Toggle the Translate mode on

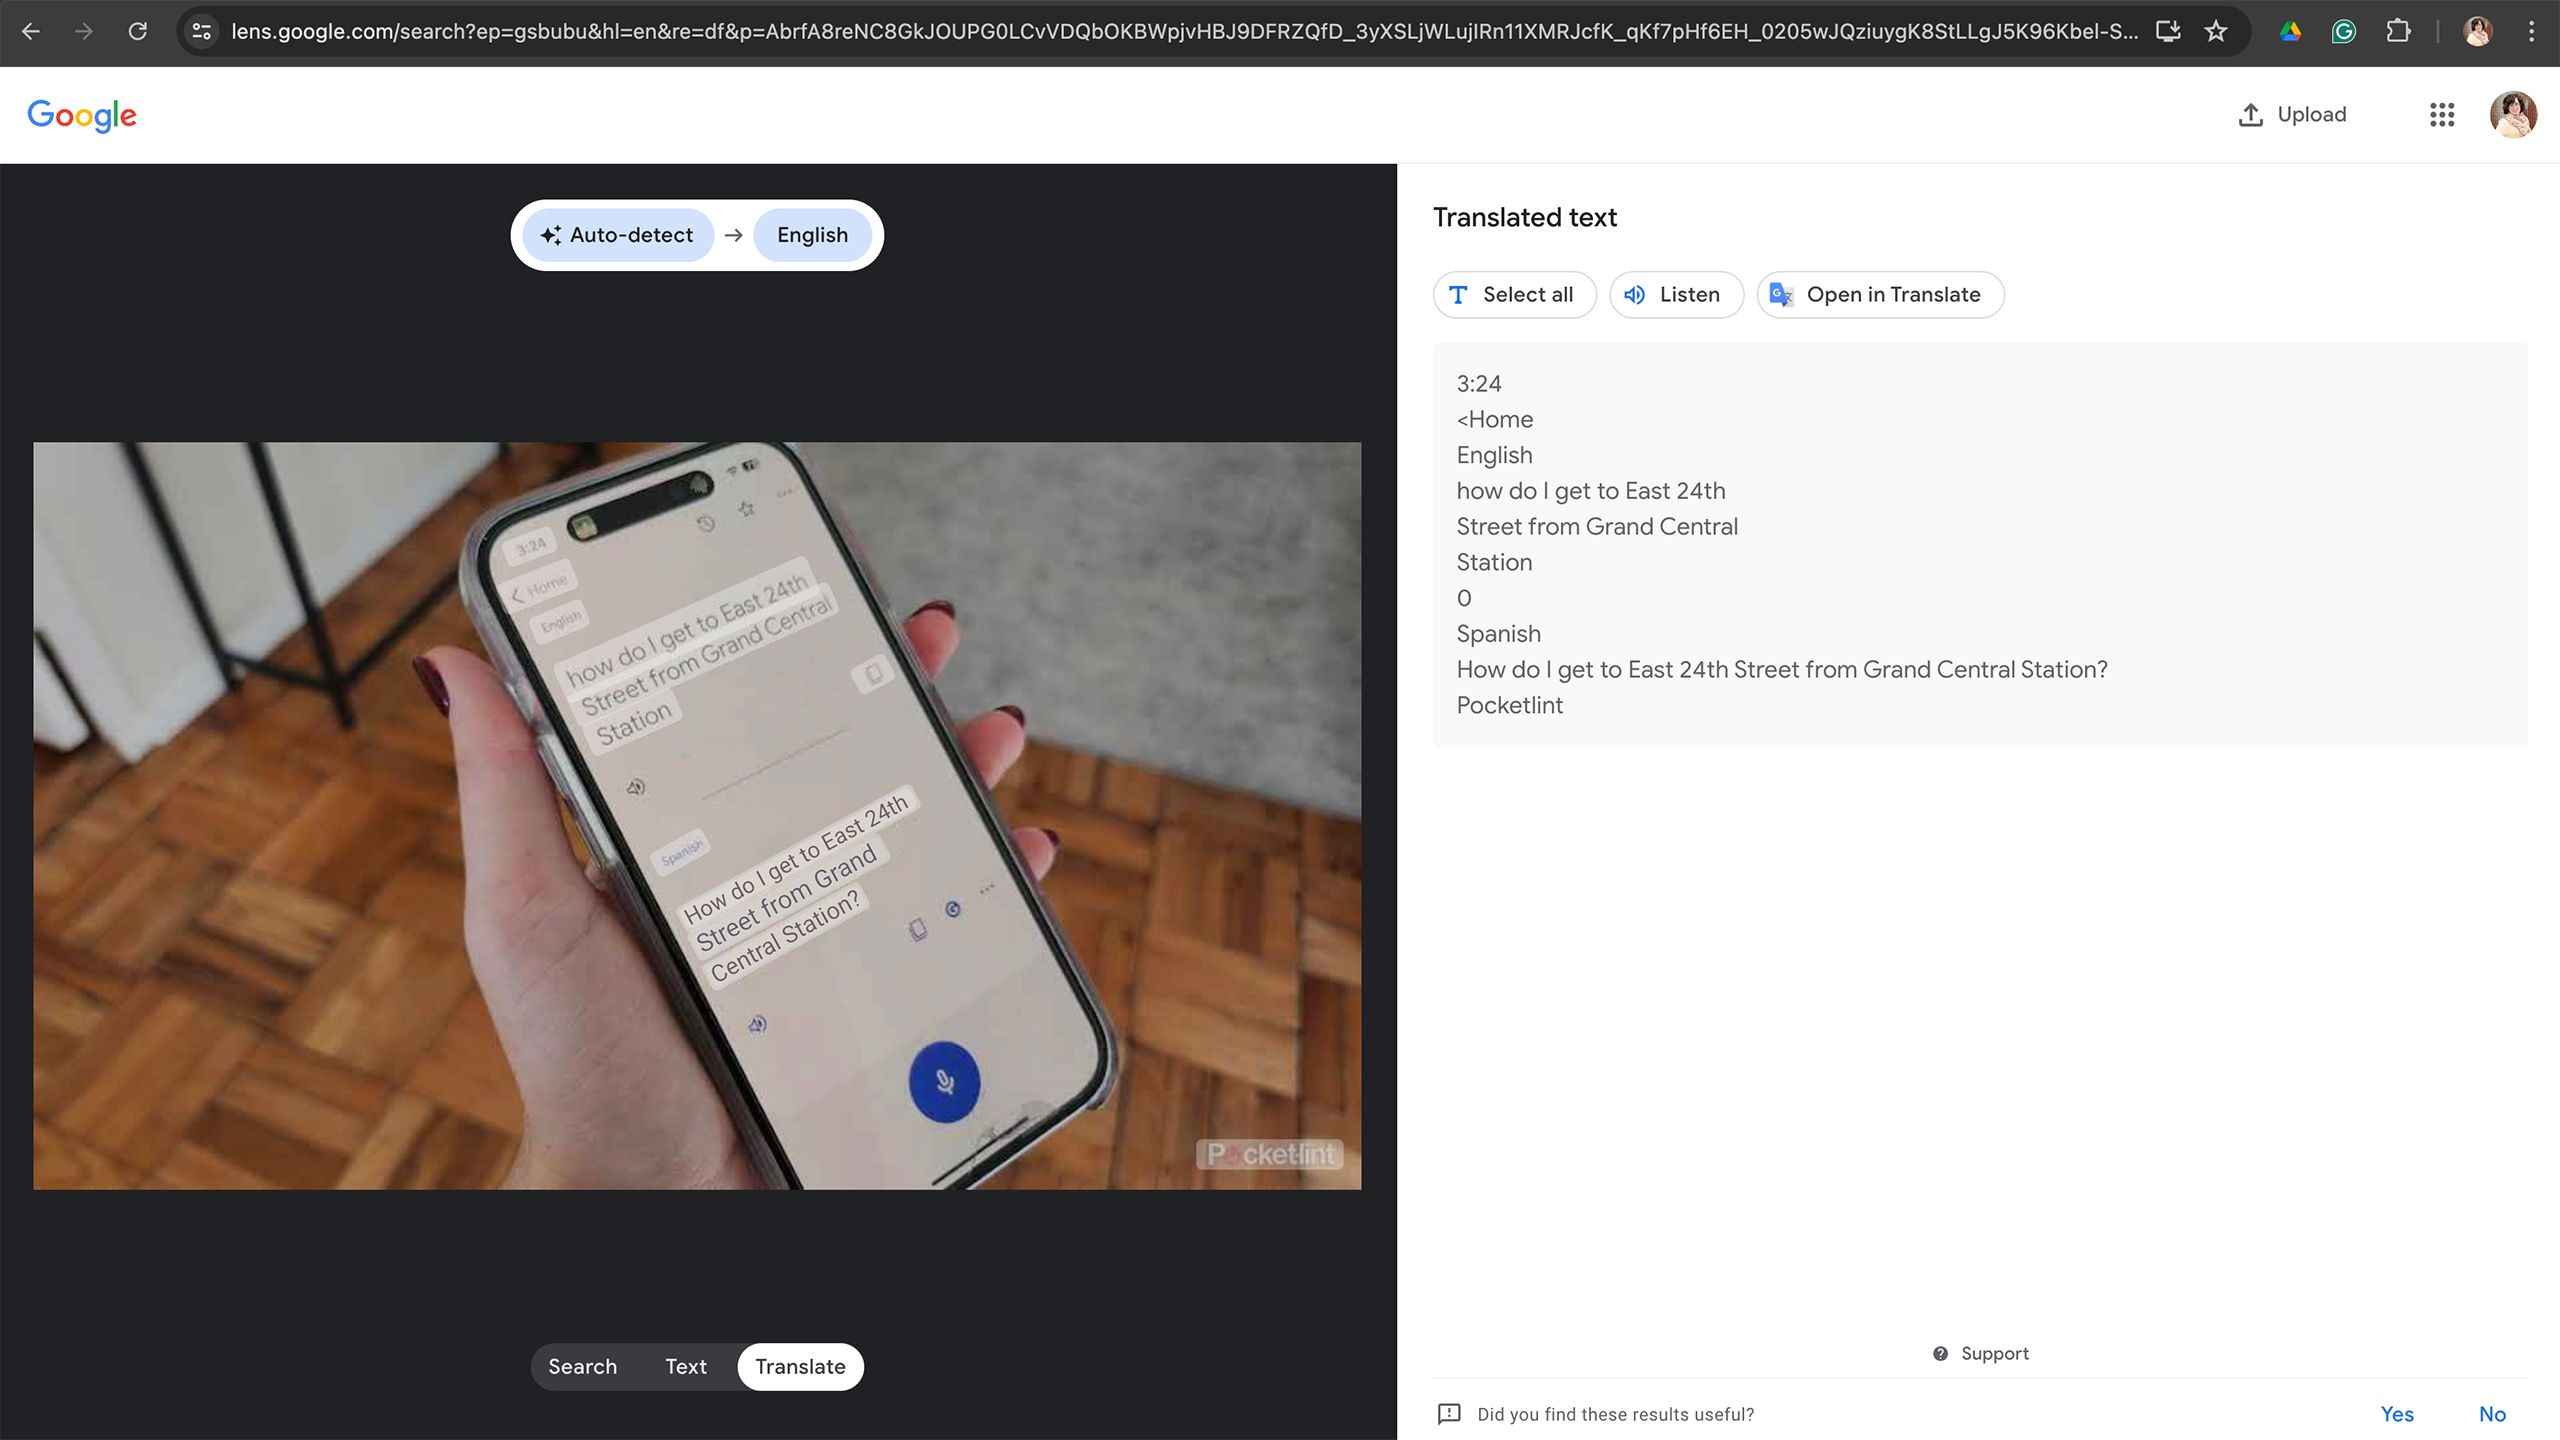[x=800, y=1366]
